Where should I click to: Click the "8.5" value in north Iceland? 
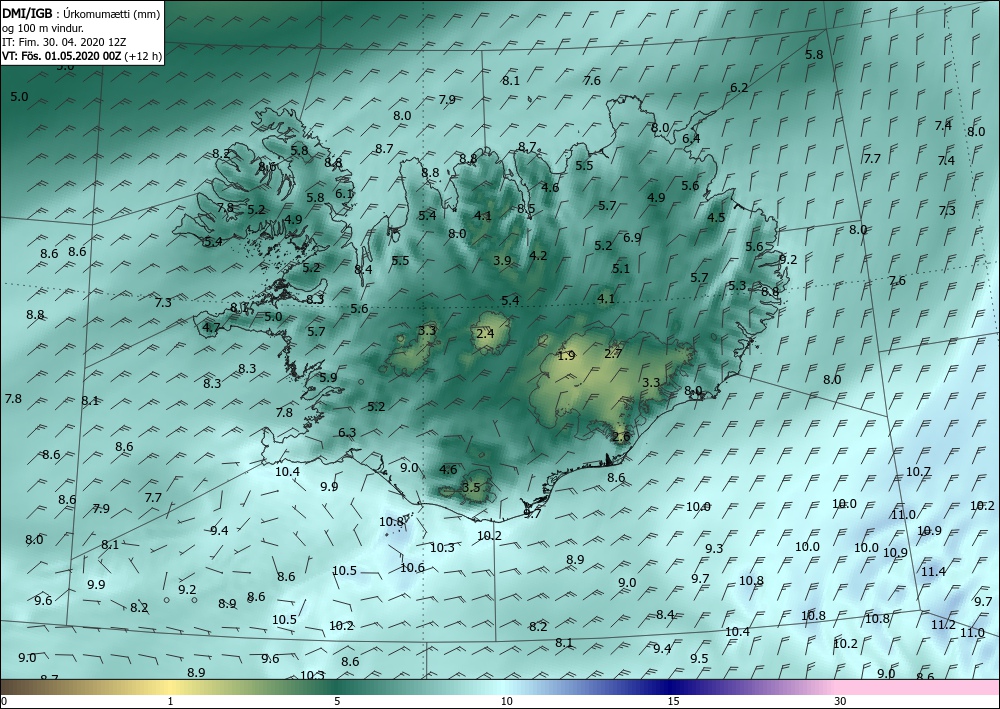[526, 208]
